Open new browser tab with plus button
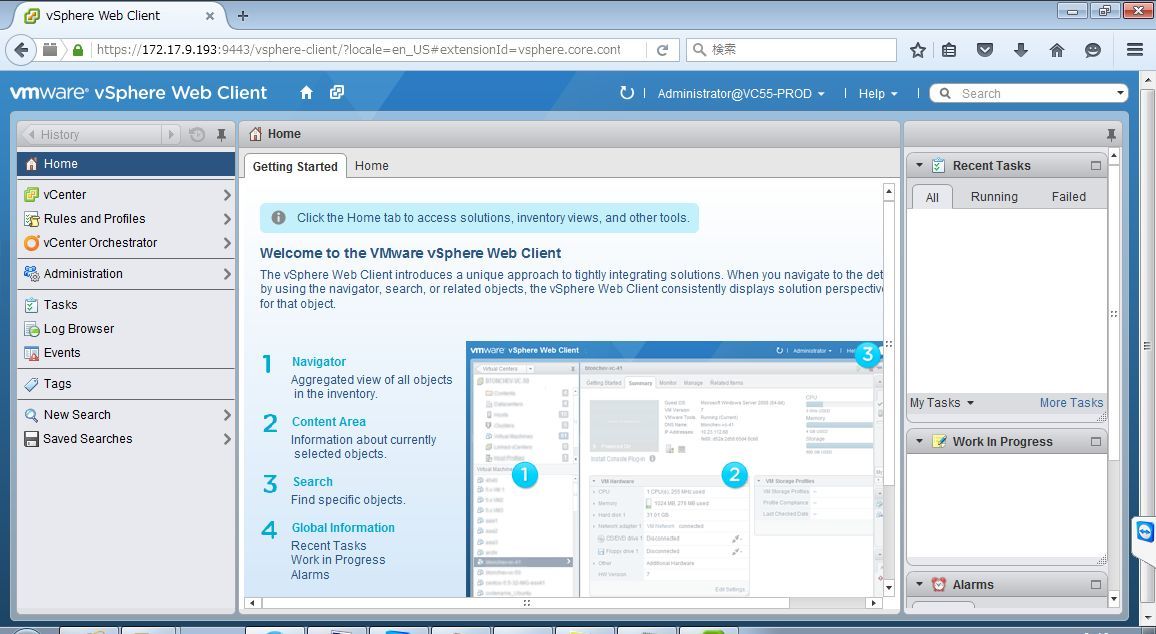 click(x=243, y=15)
